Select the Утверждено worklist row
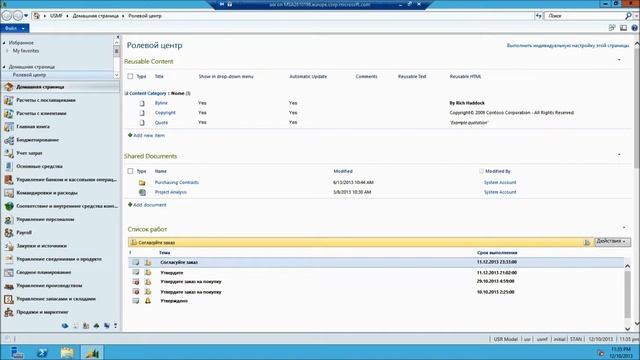The height and width of the screenshot is (360, 640). pyautogui.click(x=376, y=301)
